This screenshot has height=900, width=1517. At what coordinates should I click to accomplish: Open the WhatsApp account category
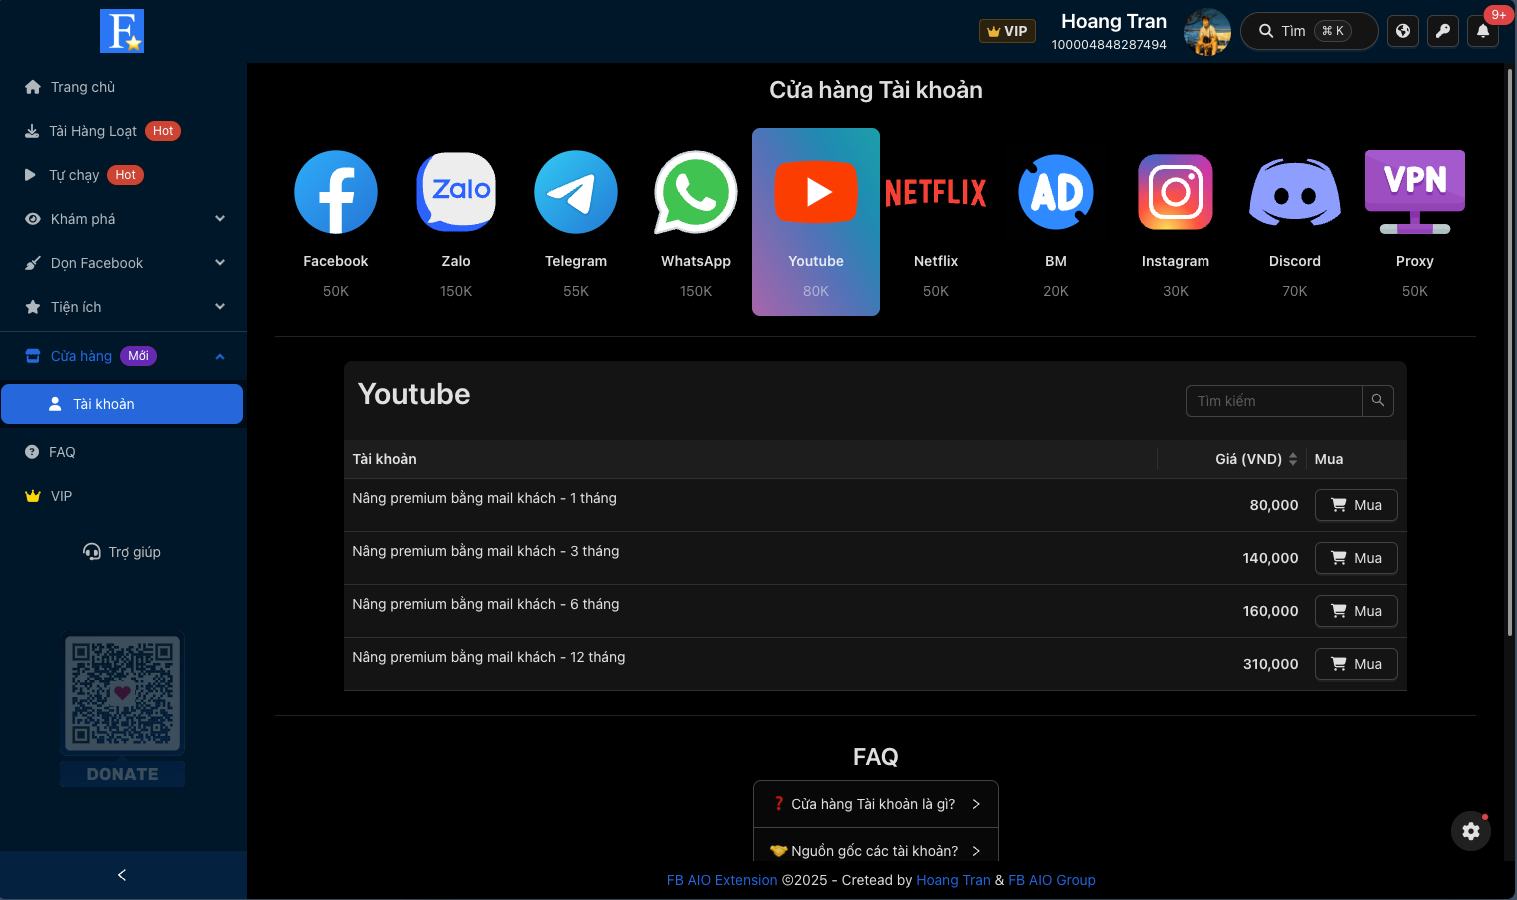coord(696,222)
